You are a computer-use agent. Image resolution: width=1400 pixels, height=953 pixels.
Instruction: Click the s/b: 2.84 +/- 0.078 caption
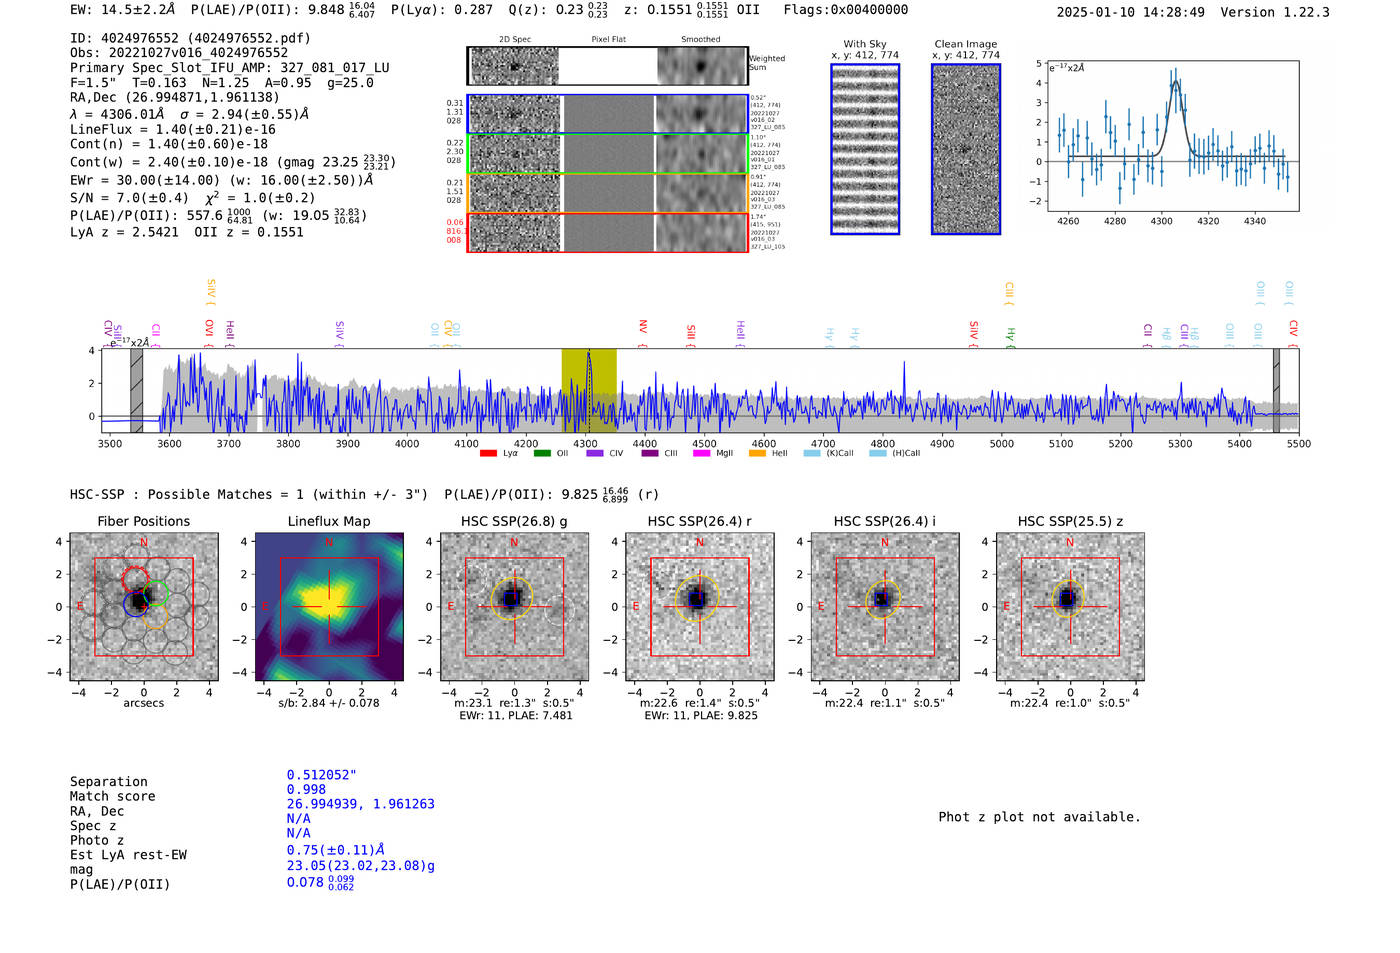329,703
